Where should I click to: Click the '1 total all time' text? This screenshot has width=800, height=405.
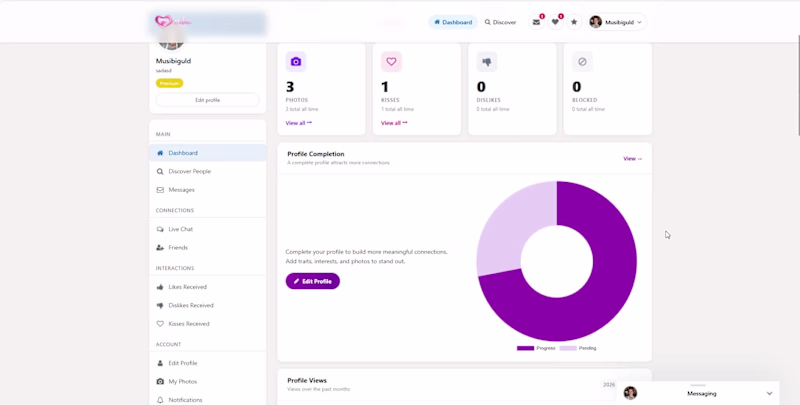[397, 109]
